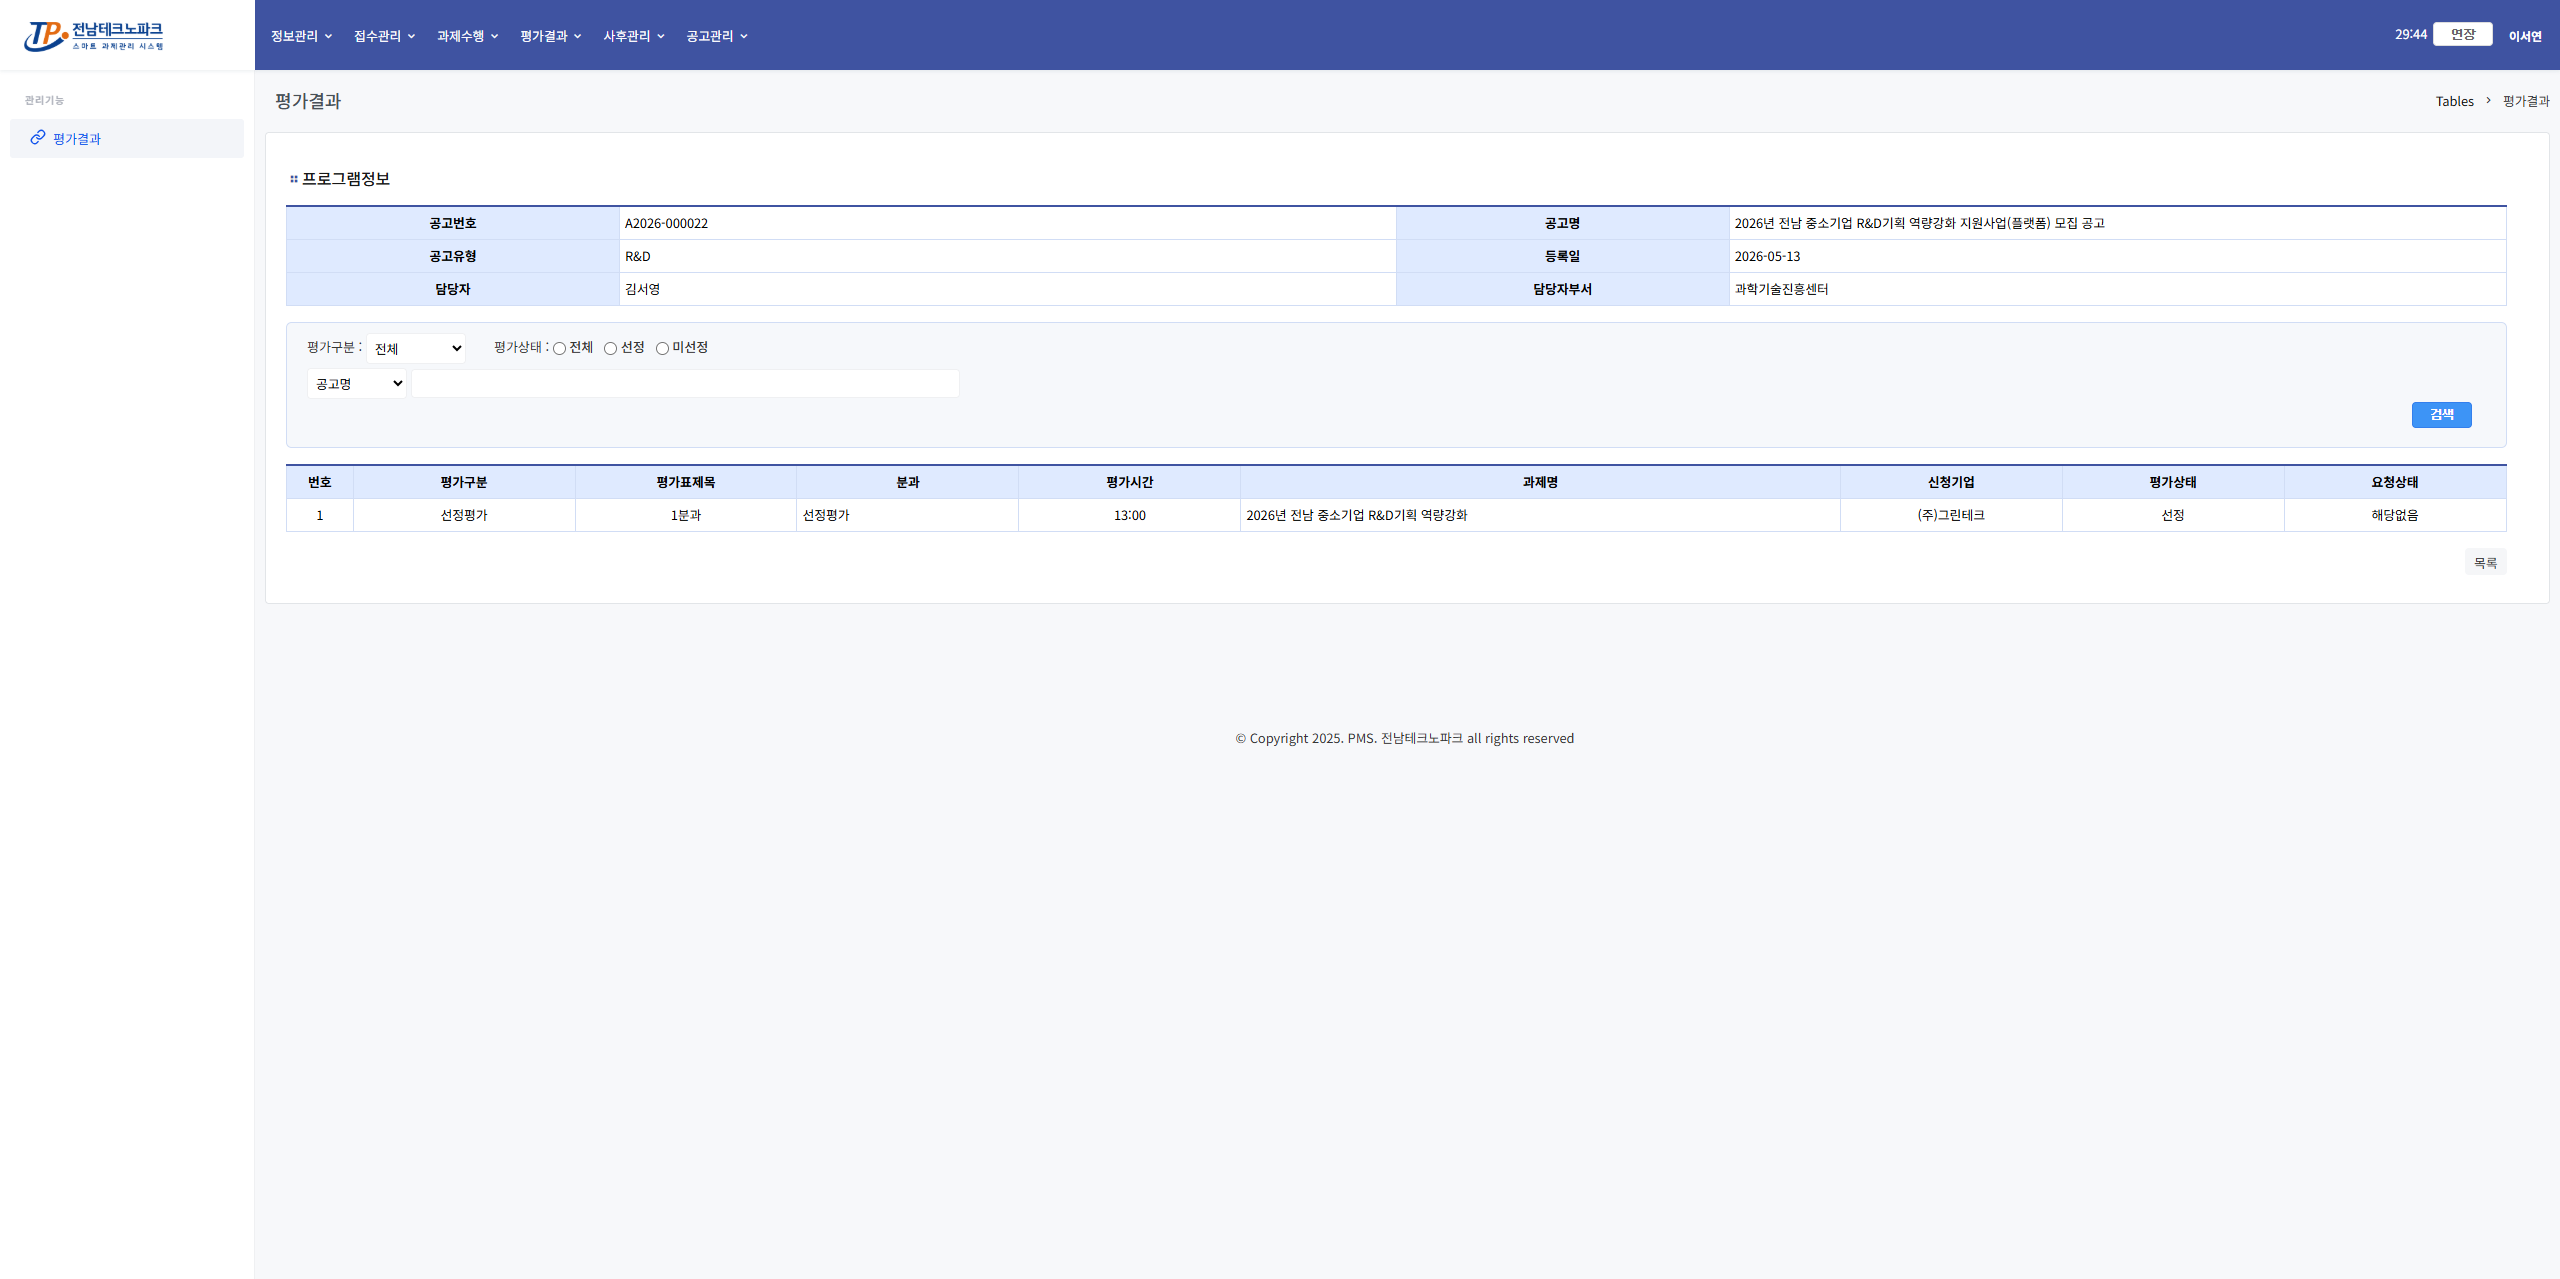This screenshot has width=2560, height=1279.
Task: Open the 정보관리 menu
Action: [301, 36]
